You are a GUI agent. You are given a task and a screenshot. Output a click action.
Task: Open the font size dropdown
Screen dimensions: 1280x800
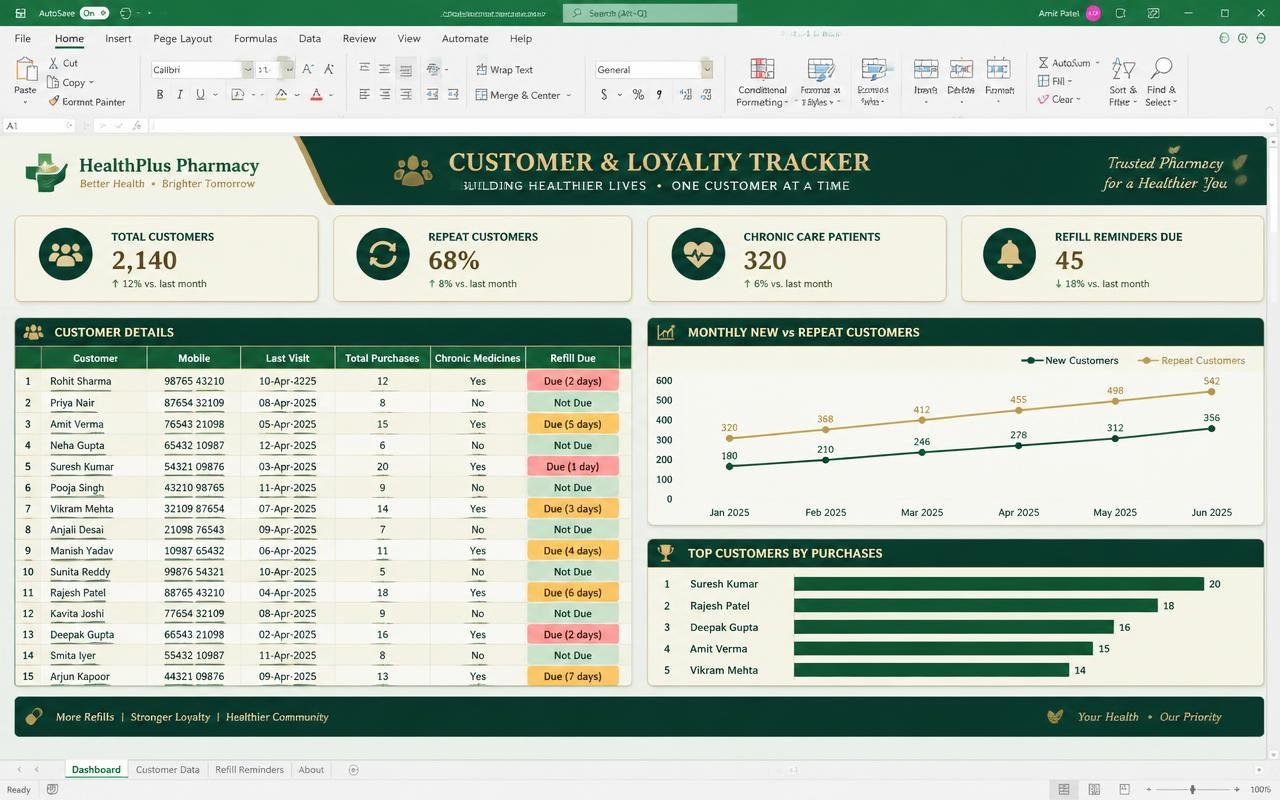coord(289,70)
